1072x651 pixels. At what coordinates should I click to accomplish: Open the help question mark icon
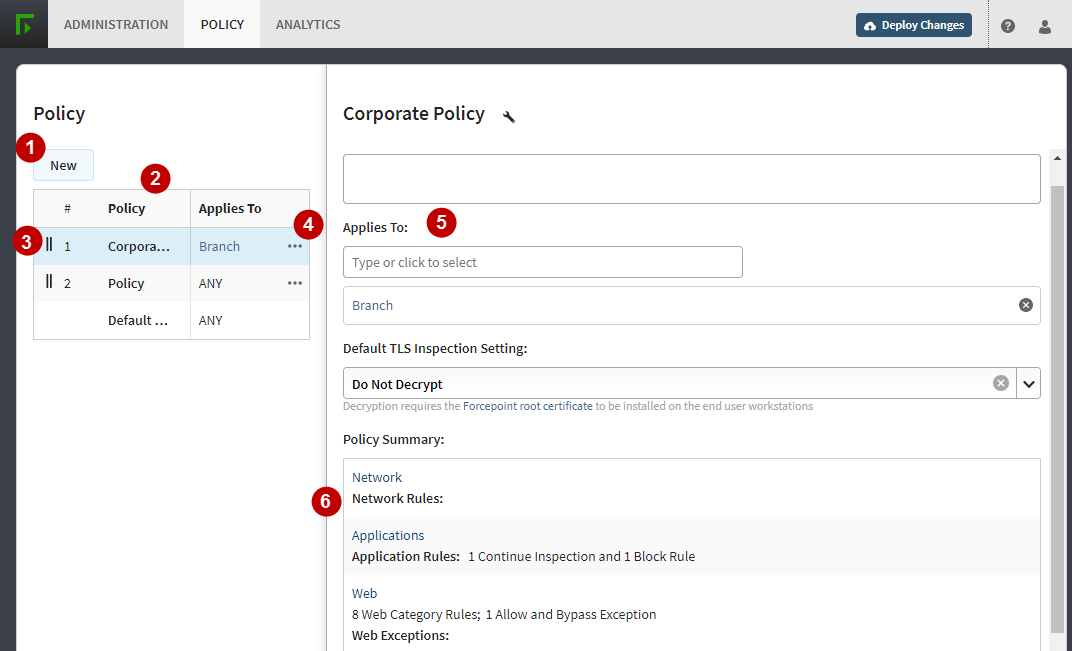[x=1008, y=26]
